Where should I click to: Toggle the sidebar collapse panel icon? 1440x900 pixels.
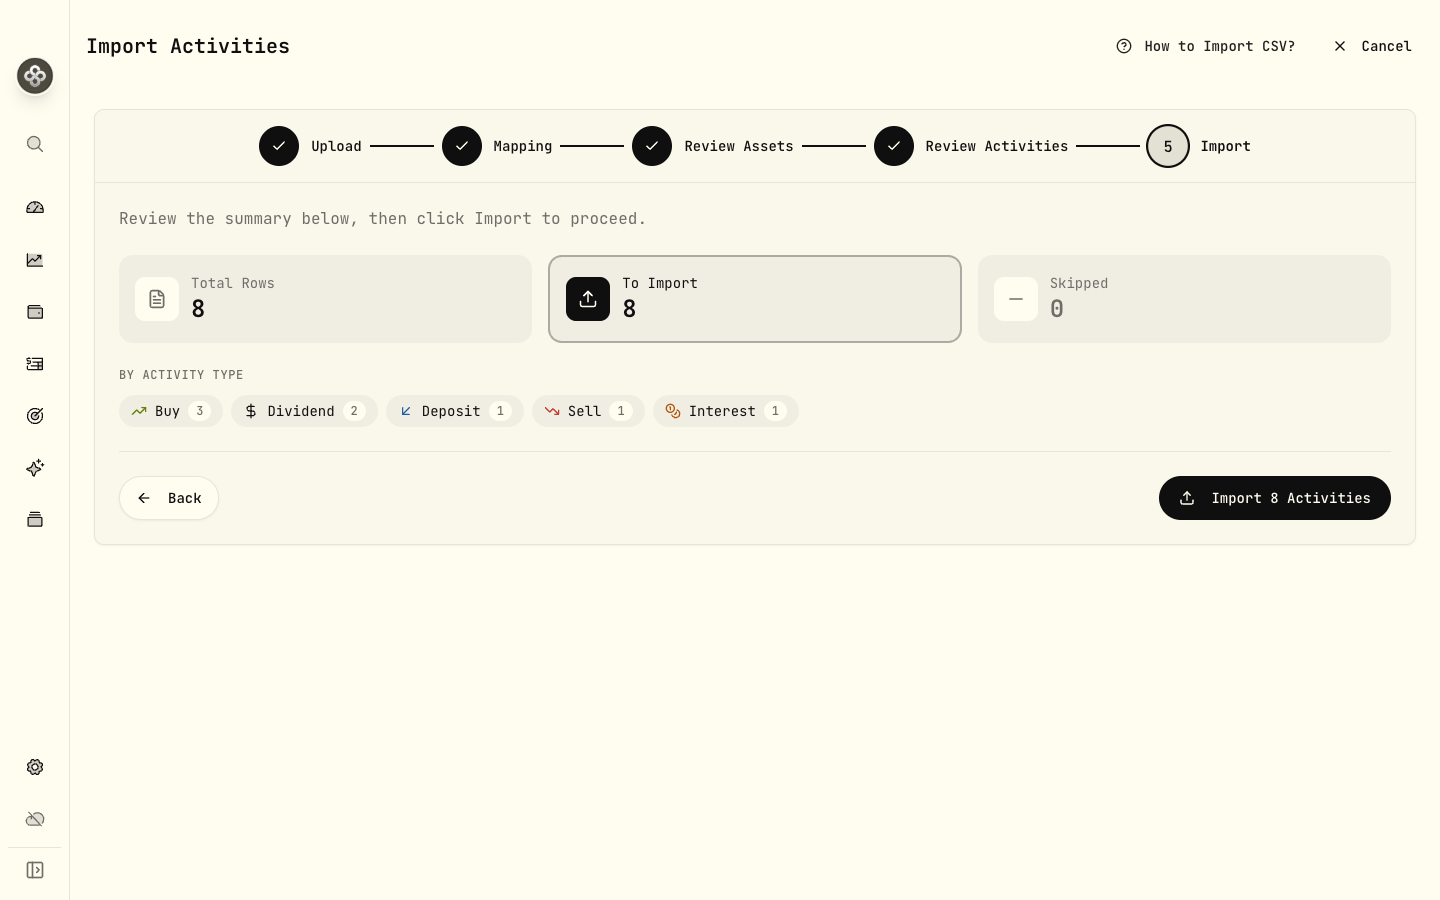(x=35, y=870)
